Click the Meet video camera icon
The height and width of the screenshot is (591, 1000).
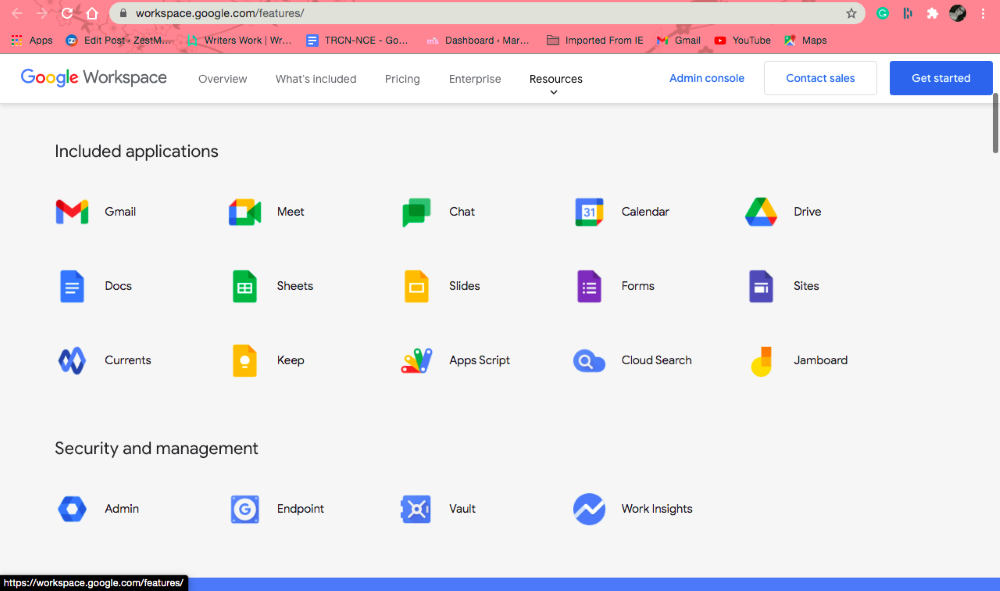point(245,212)
